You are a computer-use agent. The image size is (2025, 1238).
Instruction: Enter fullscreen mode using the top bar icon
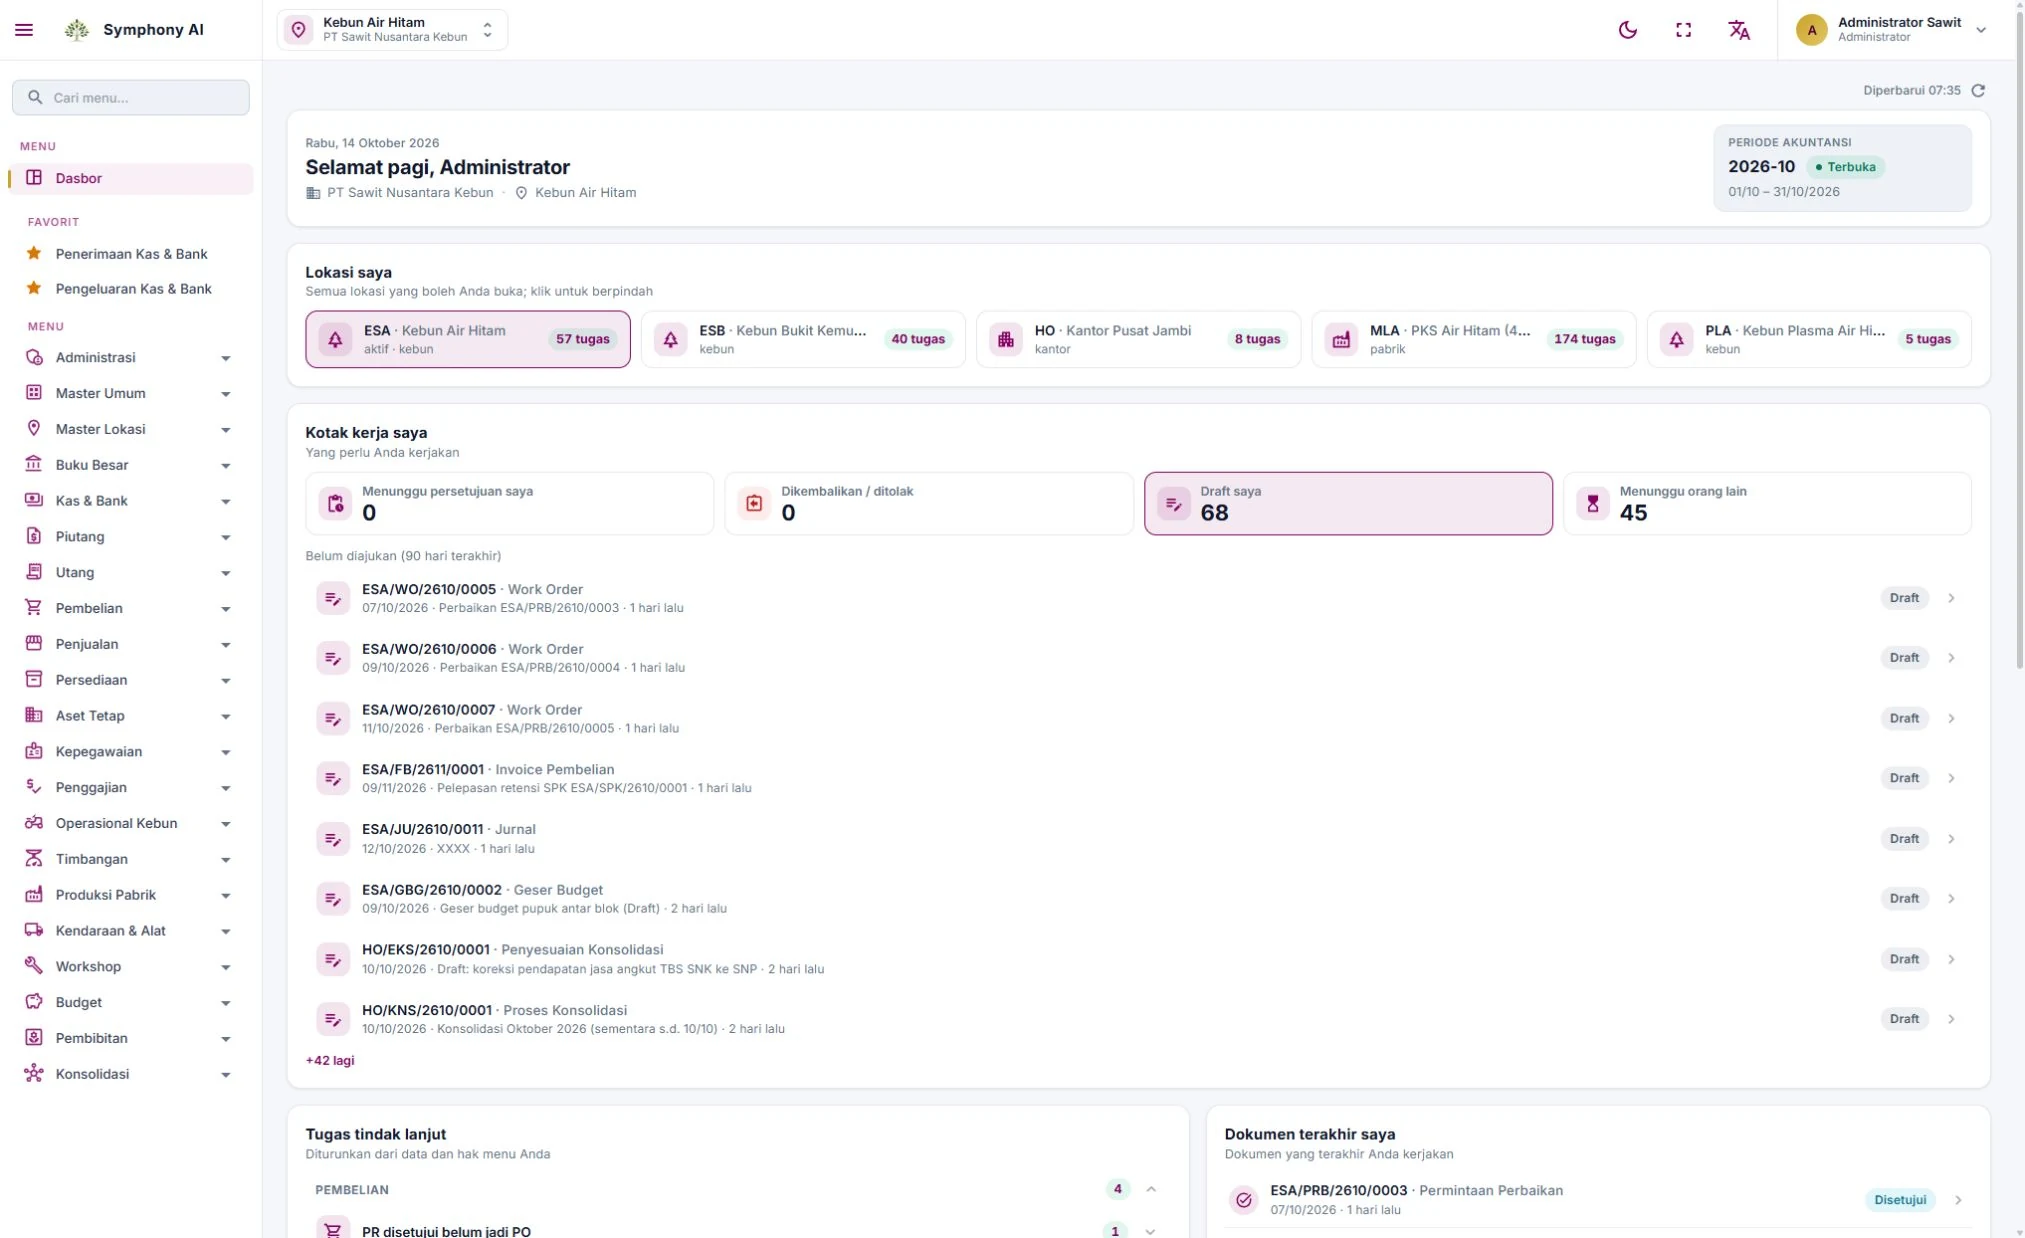tap(1683, 30)
